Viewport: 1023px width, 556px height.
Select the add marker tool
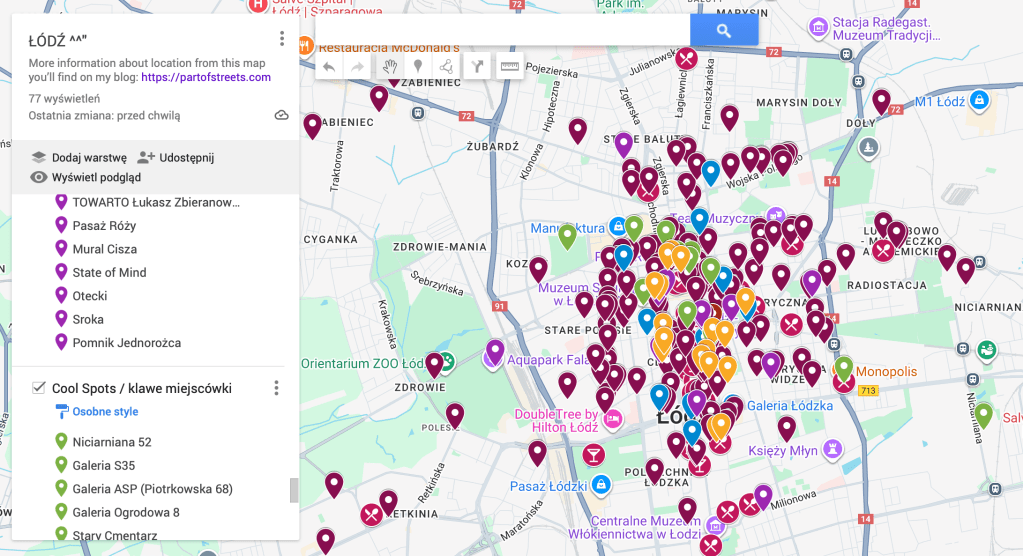pos(418,67)
